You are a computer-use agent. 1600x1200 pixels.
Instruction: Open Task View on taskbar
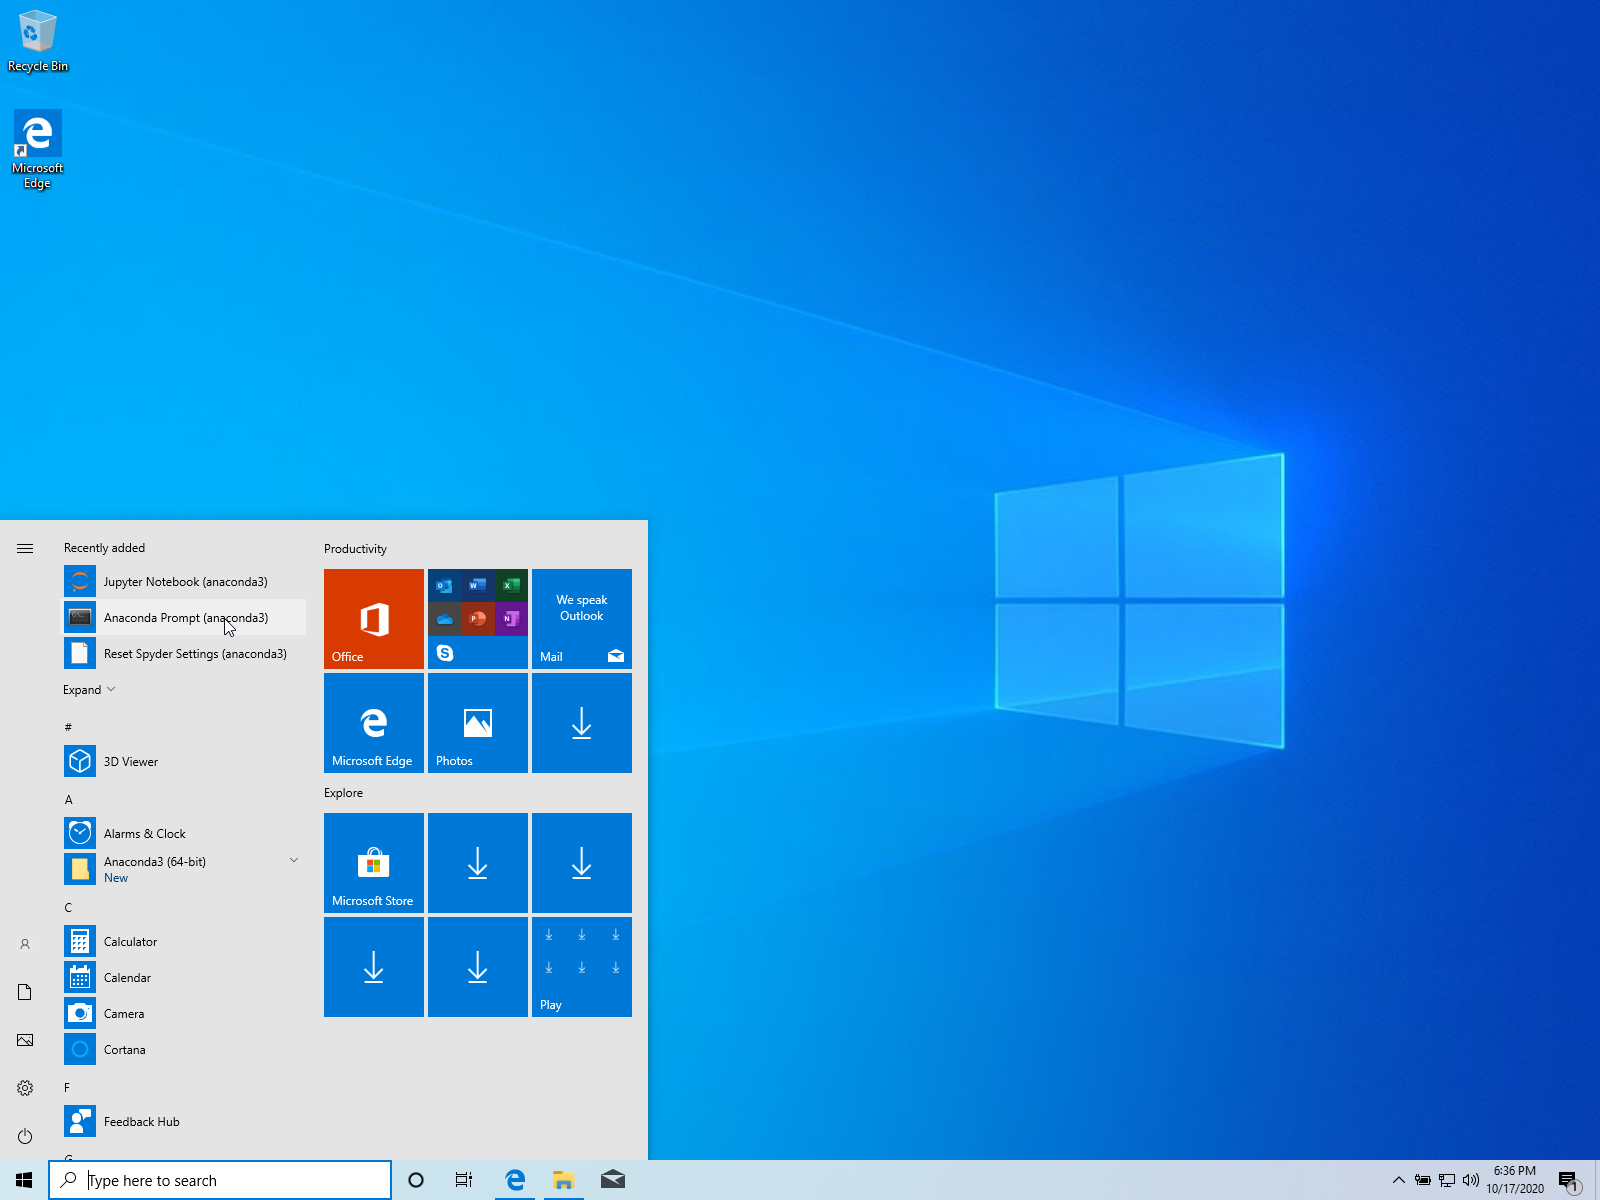(x=464, y=1180)
